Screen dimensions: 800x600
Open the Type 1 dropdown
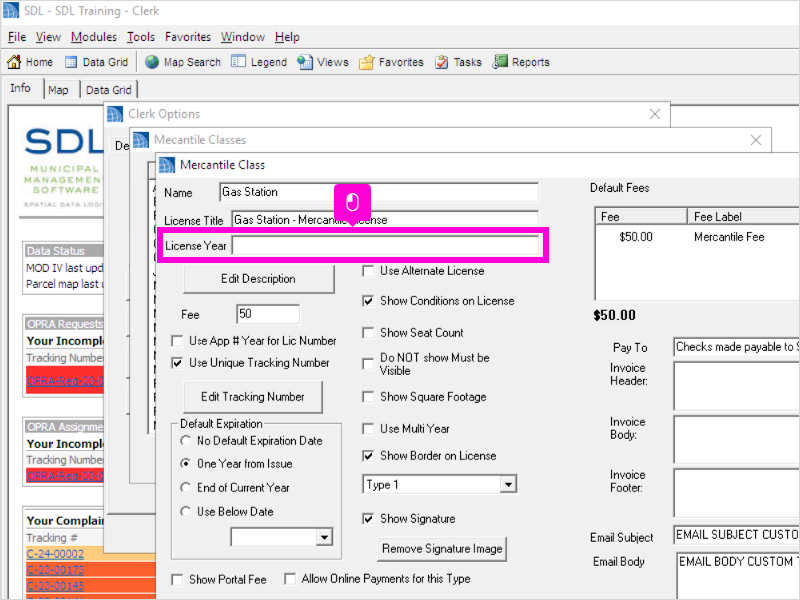point(508,484)
